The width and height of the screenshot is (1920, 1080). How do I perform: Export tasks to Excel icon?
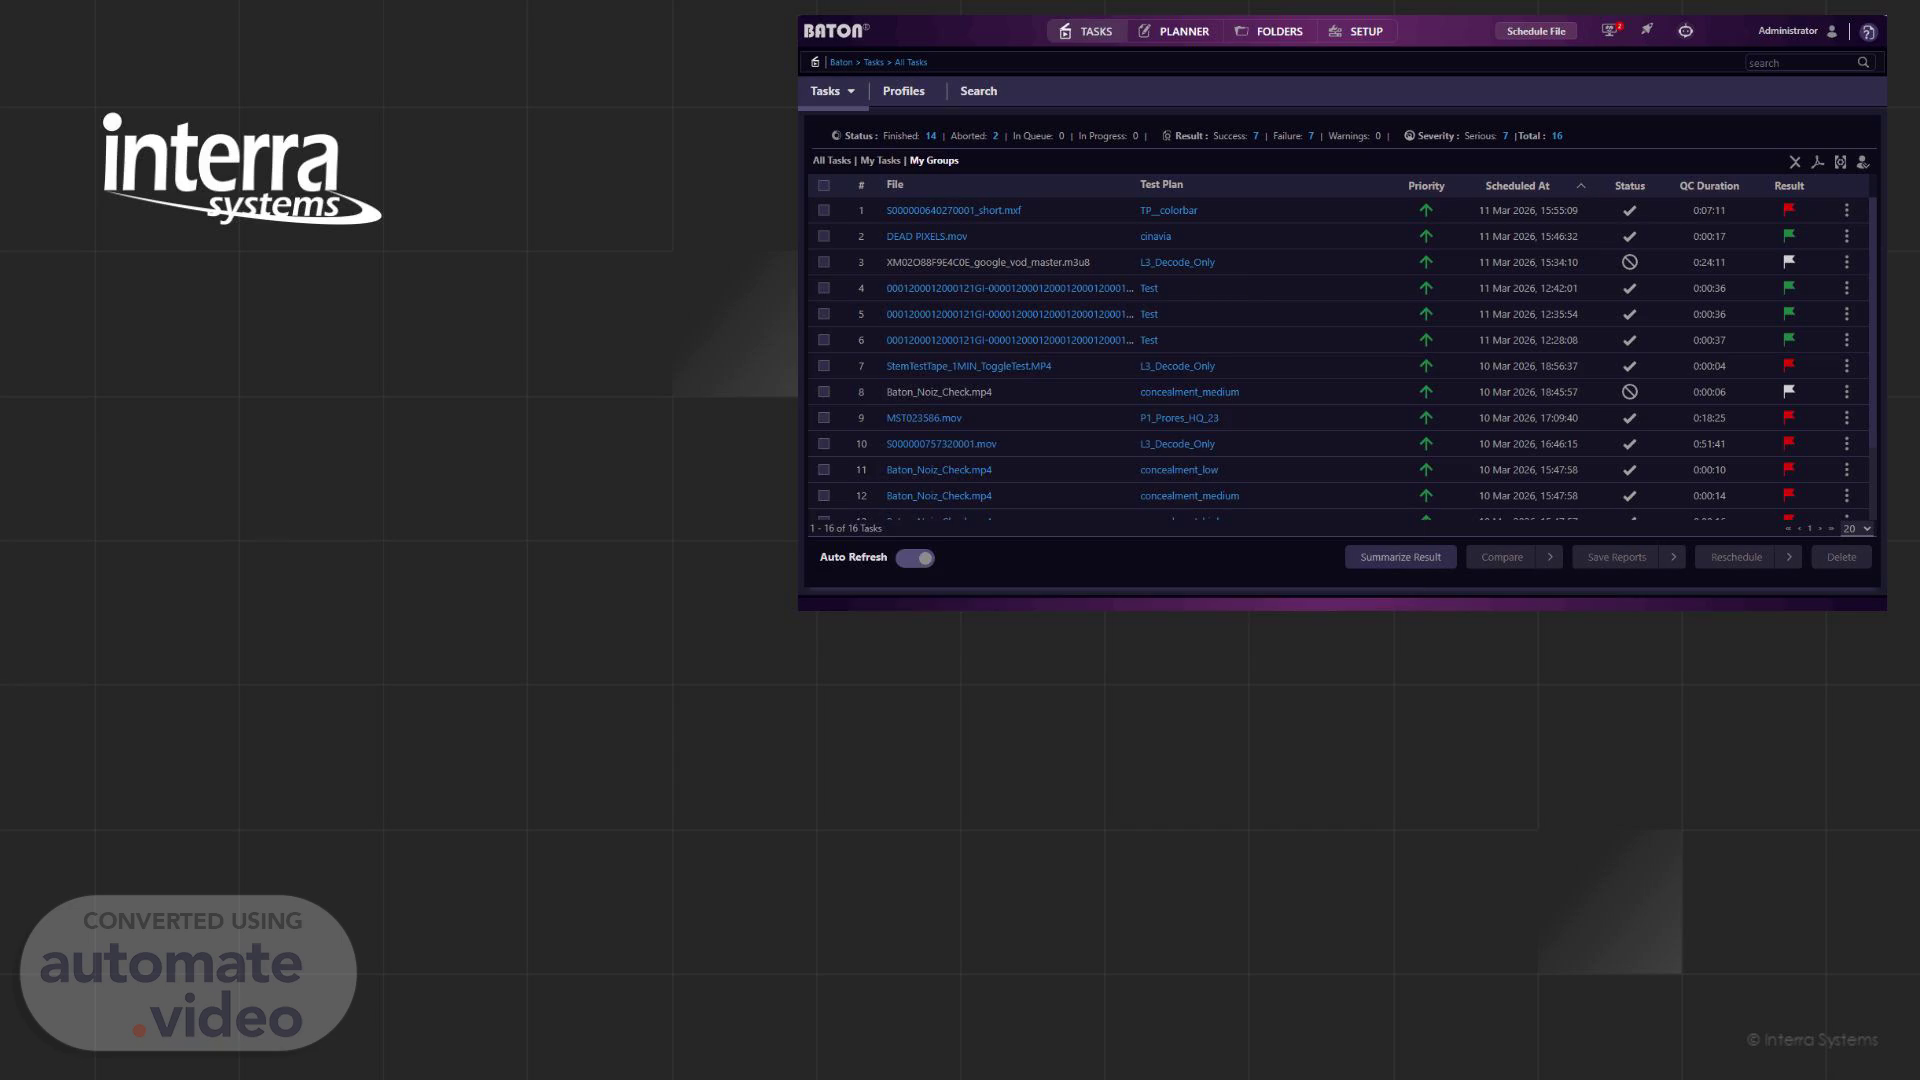(1795, 162)
